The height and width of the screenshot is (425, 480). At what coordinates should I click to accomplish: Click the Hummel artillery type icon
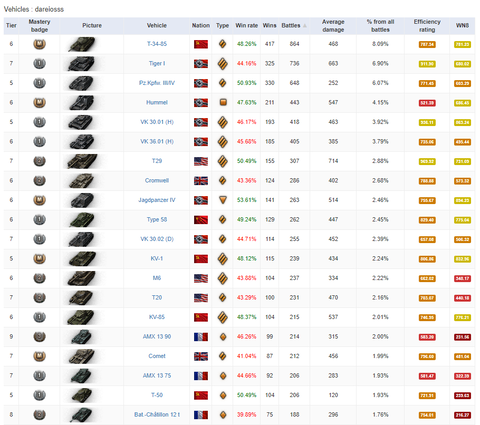(223, 102)
